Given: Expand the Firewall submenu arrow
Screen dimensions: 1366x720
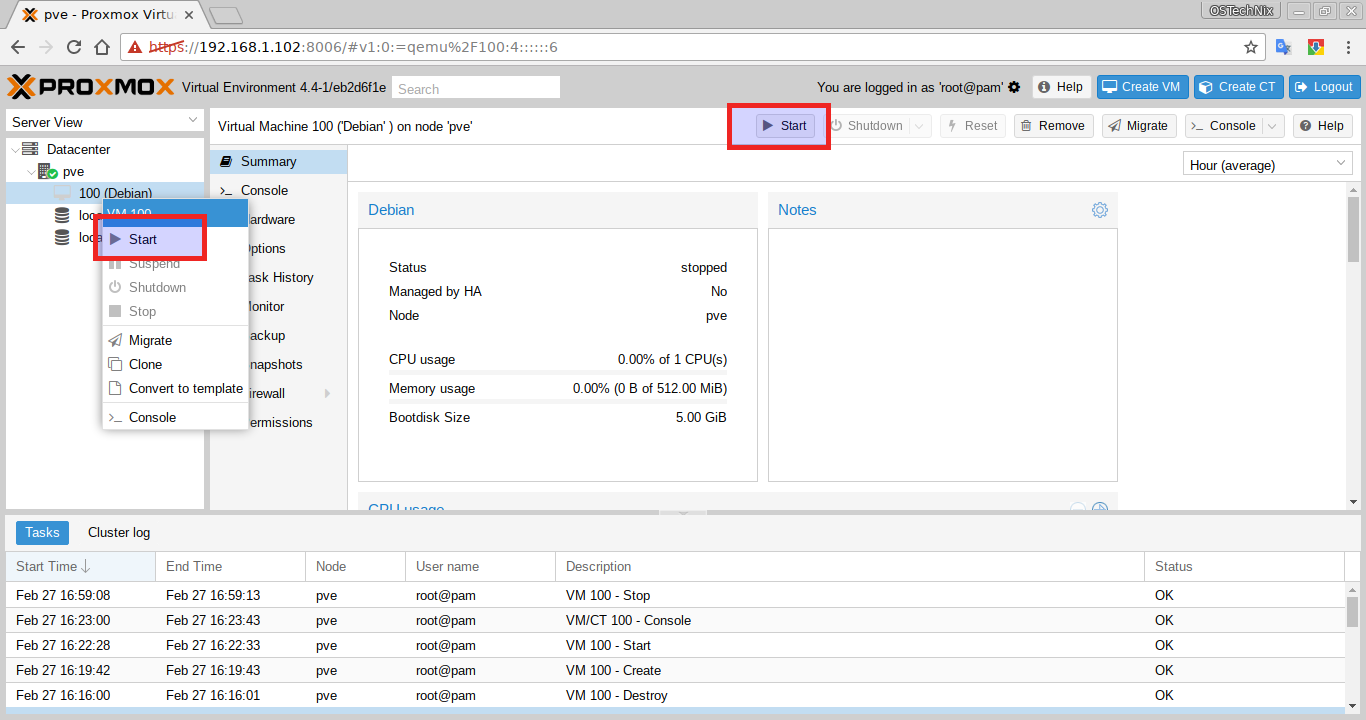Looking at the screenshot, I should click(x=327, y=394).
